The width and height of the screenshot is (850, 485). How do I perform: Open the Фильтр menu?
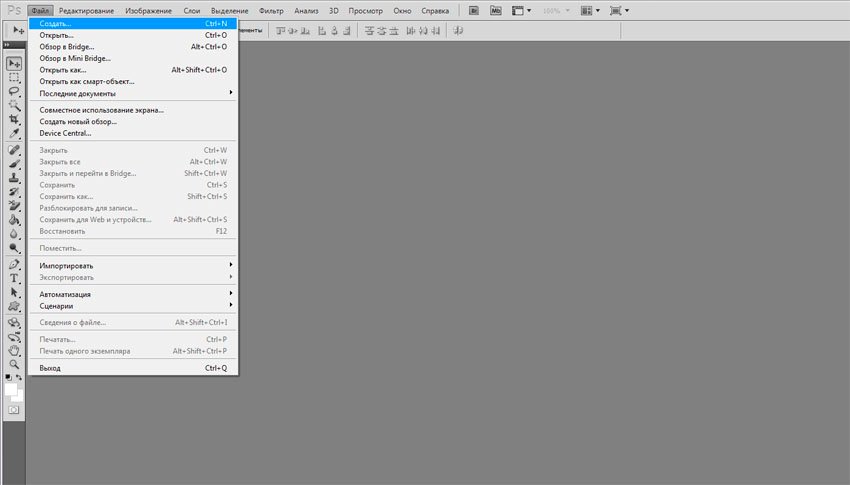click(271, 10)
